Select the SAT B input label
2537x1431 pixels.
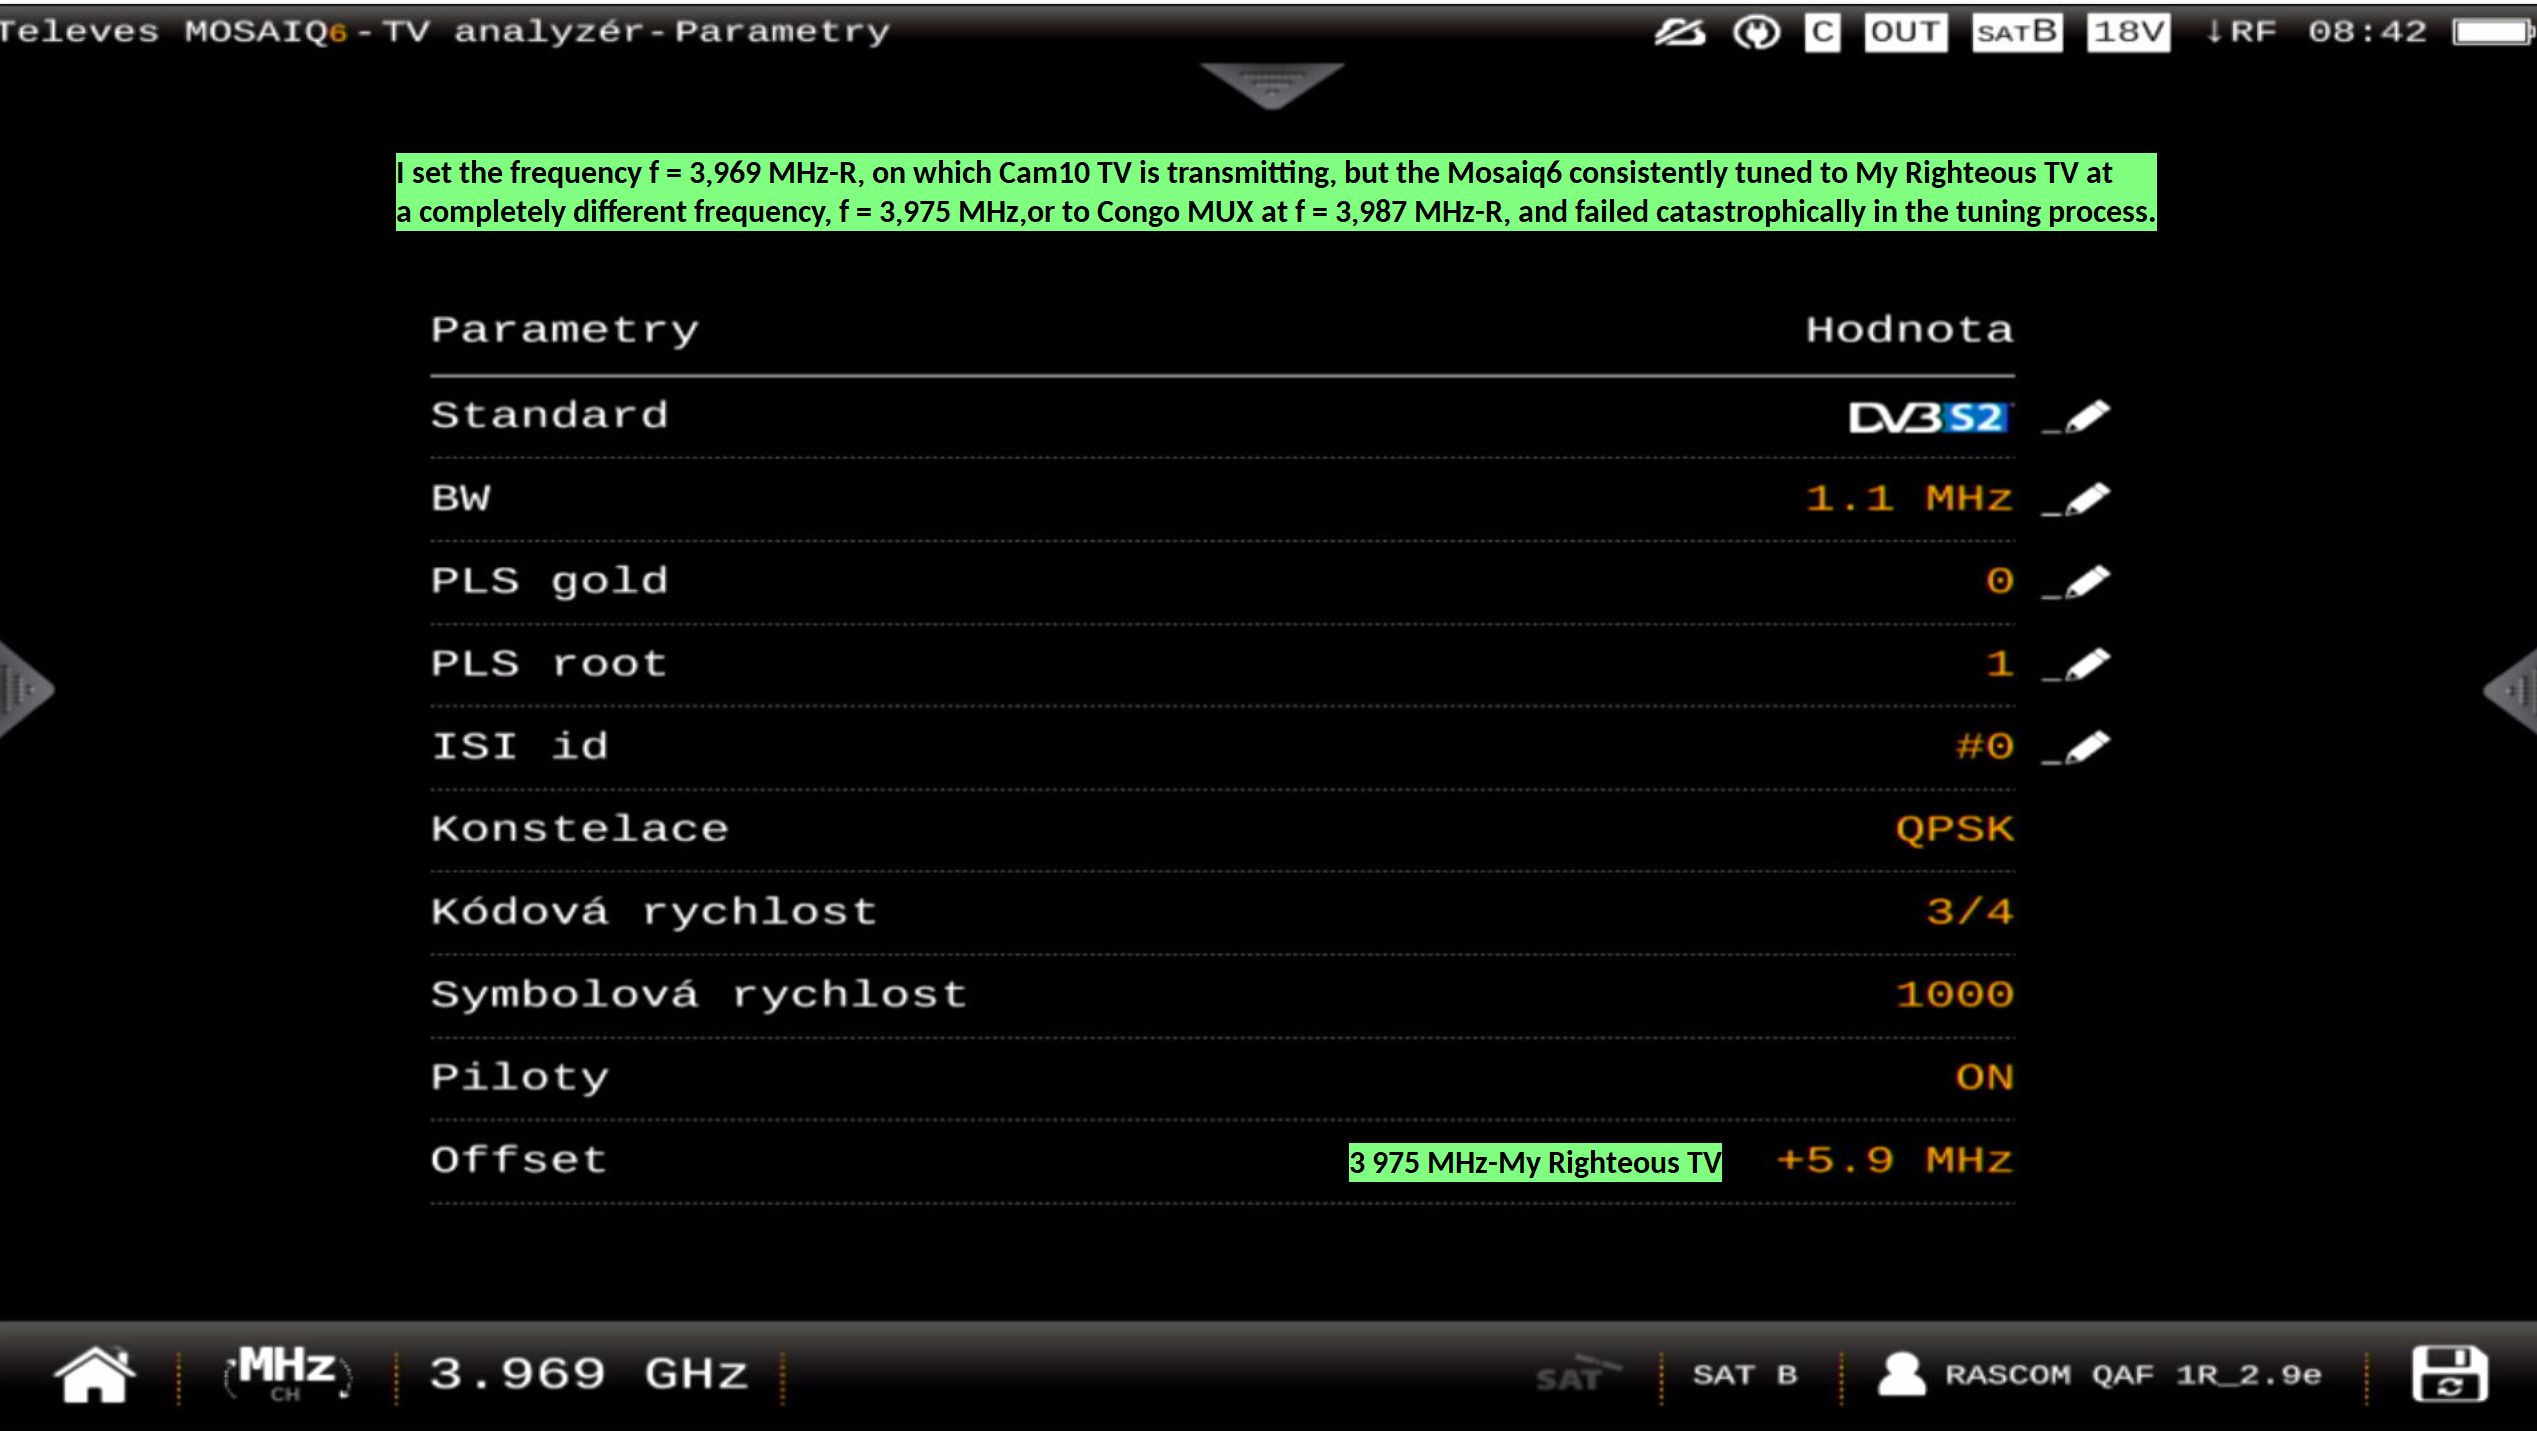(1745, 1375)
